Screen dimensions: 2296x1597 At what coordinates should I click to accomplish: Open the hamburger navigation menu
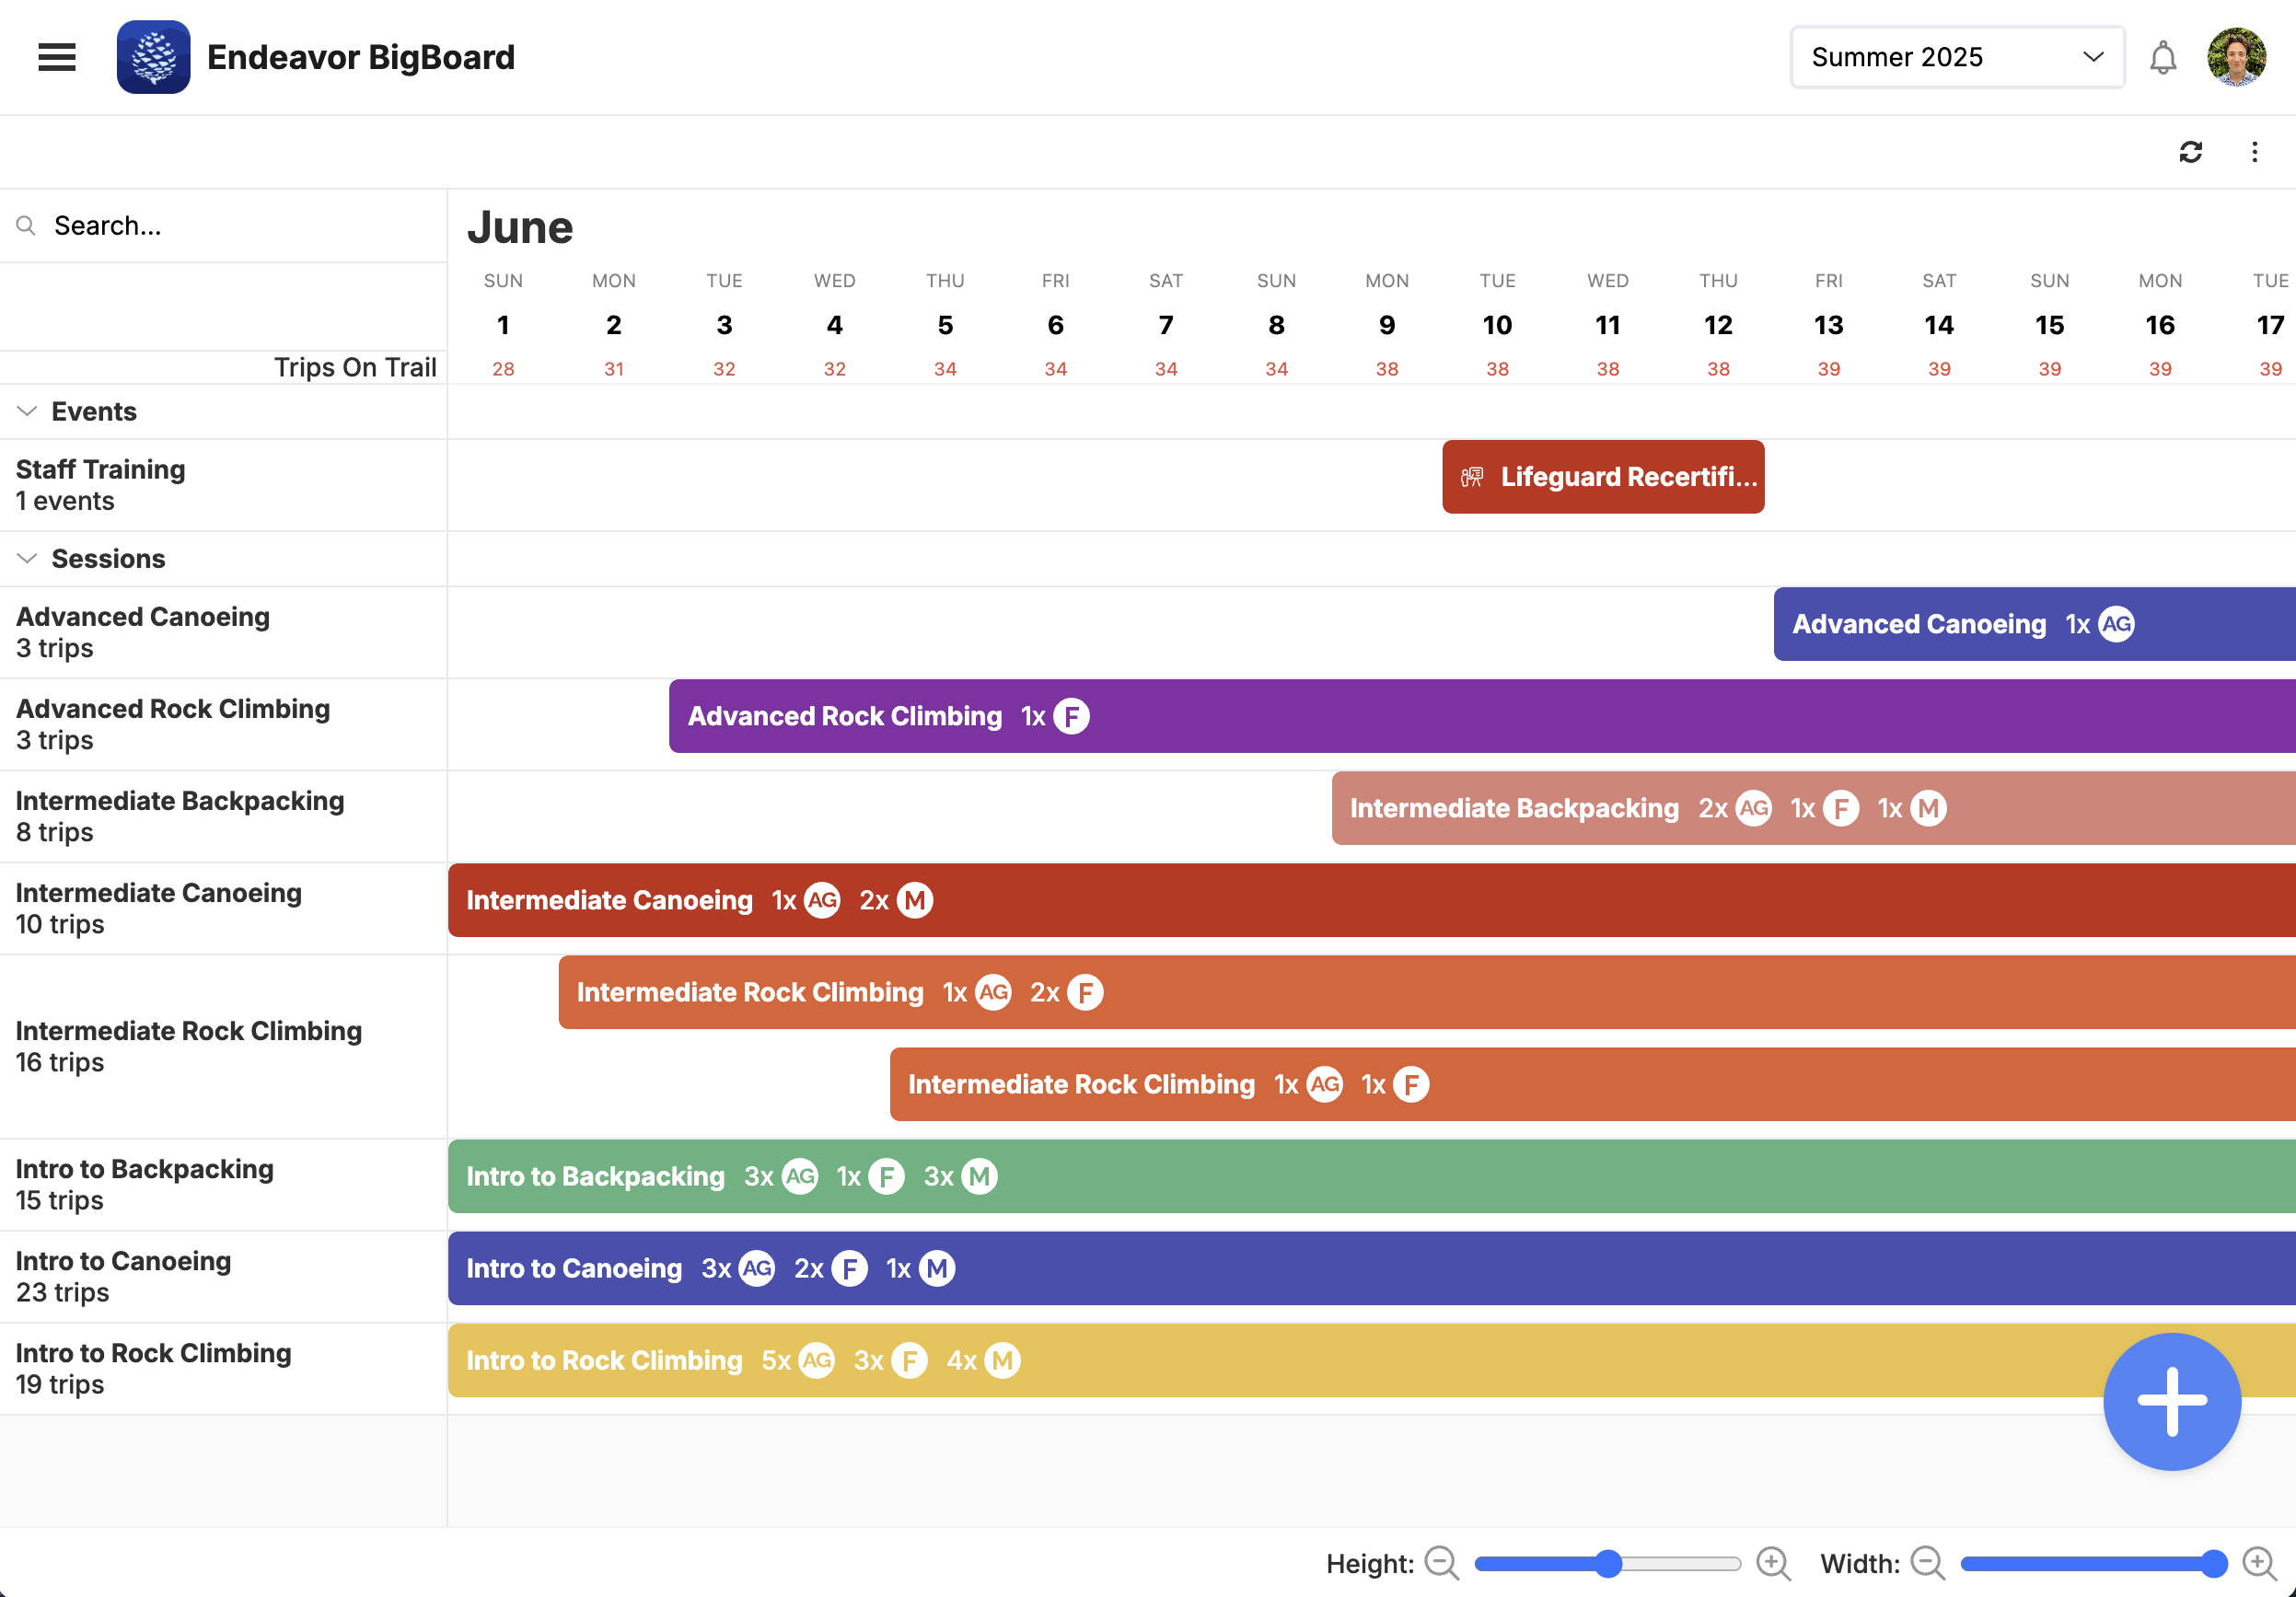point(57,57)
